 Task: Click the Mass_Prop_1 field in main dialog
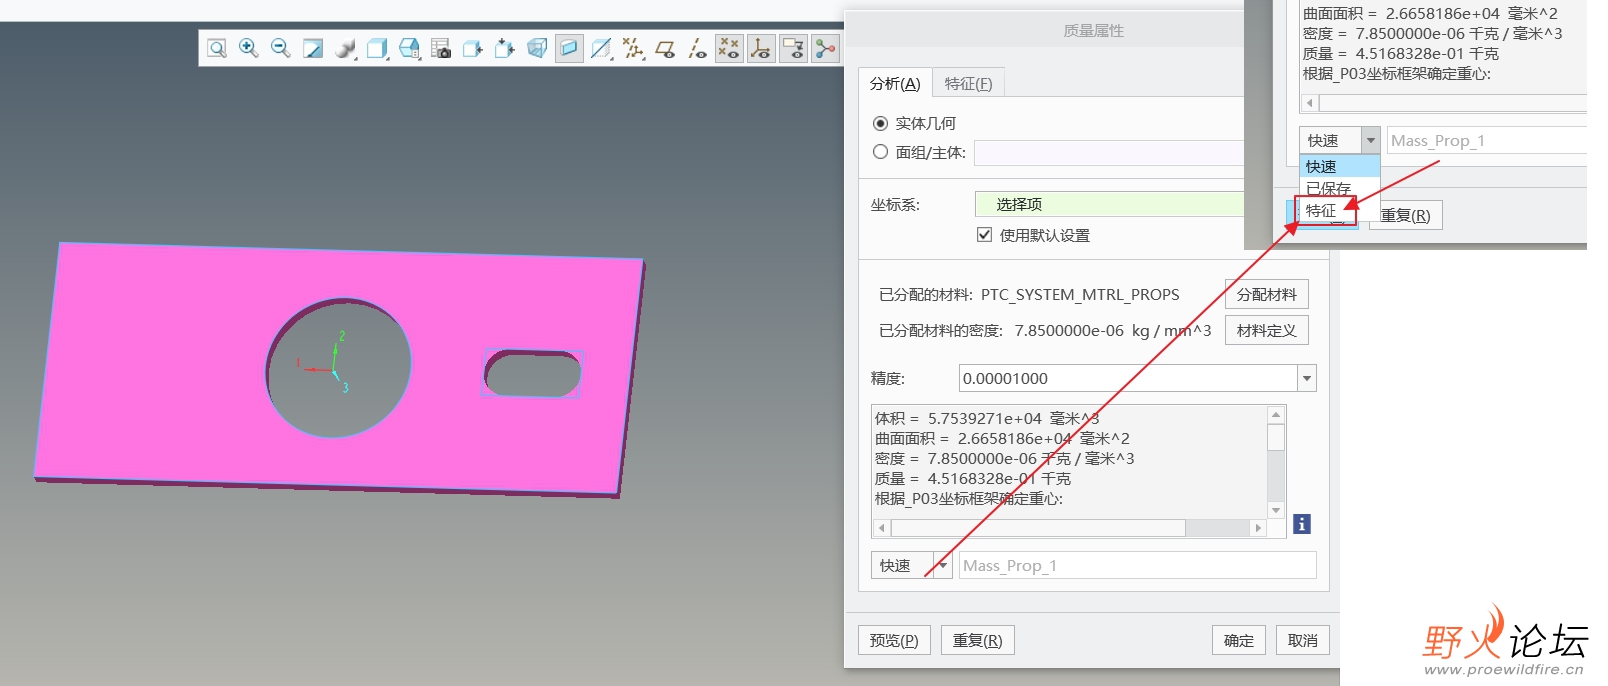1137,565
